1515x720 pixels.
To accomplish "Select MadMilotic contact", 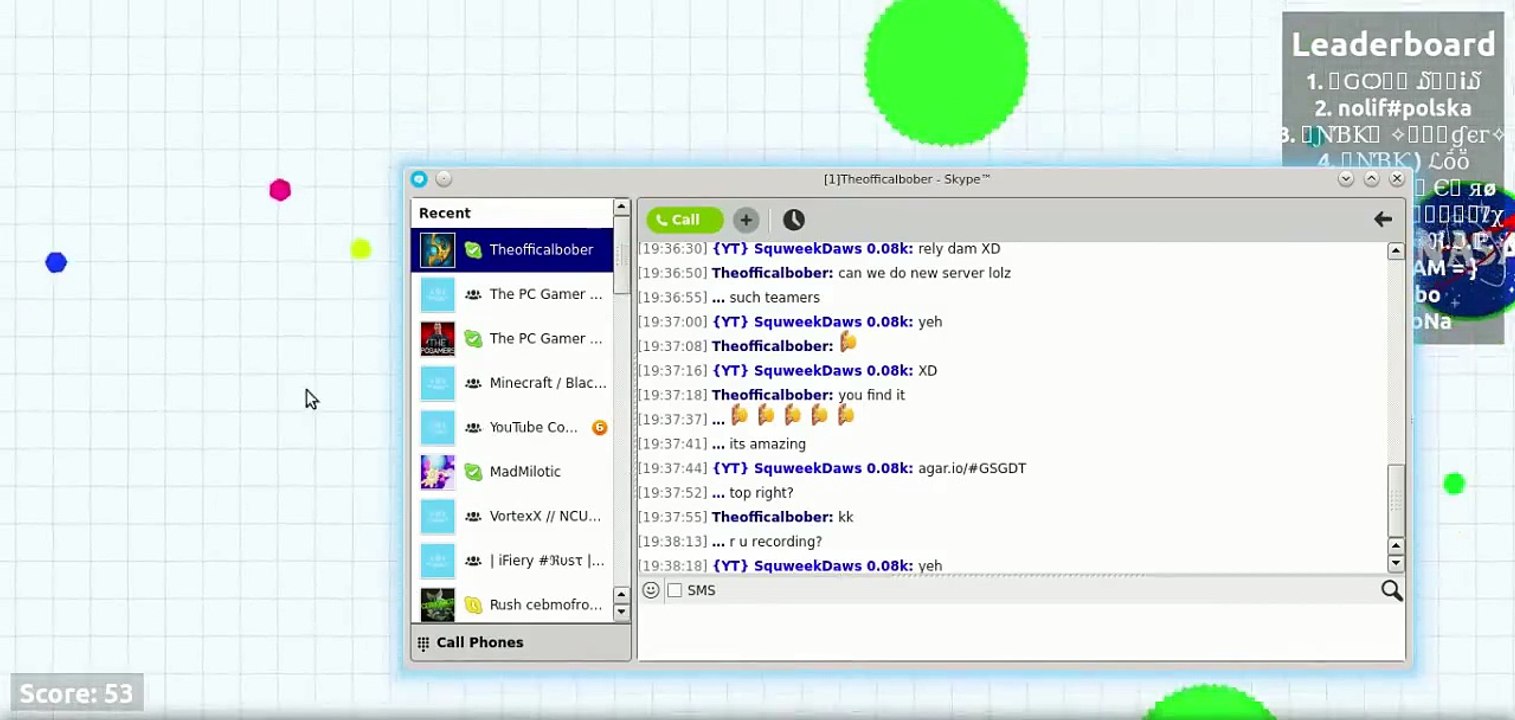I will pyautogui.click(x=512, y=471).
